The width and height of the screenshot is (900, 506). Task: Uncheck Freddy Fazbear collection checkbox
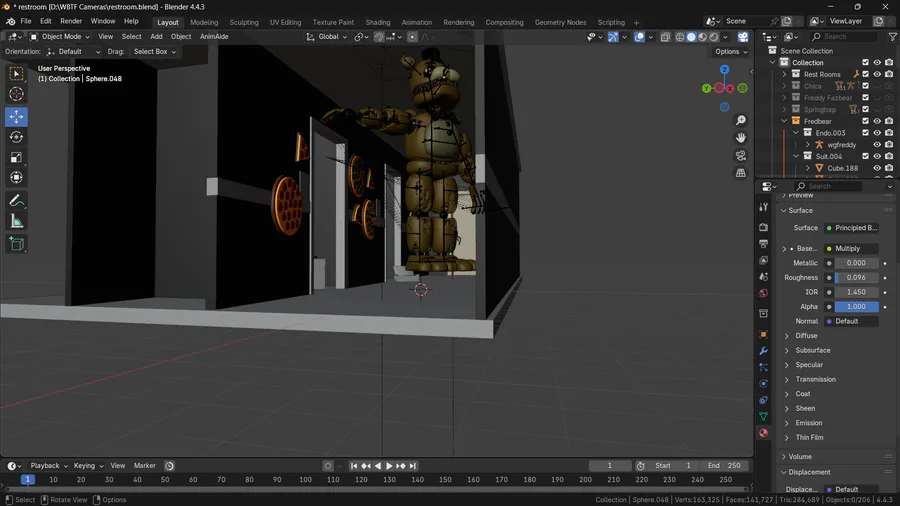click(x=866, y=98)
